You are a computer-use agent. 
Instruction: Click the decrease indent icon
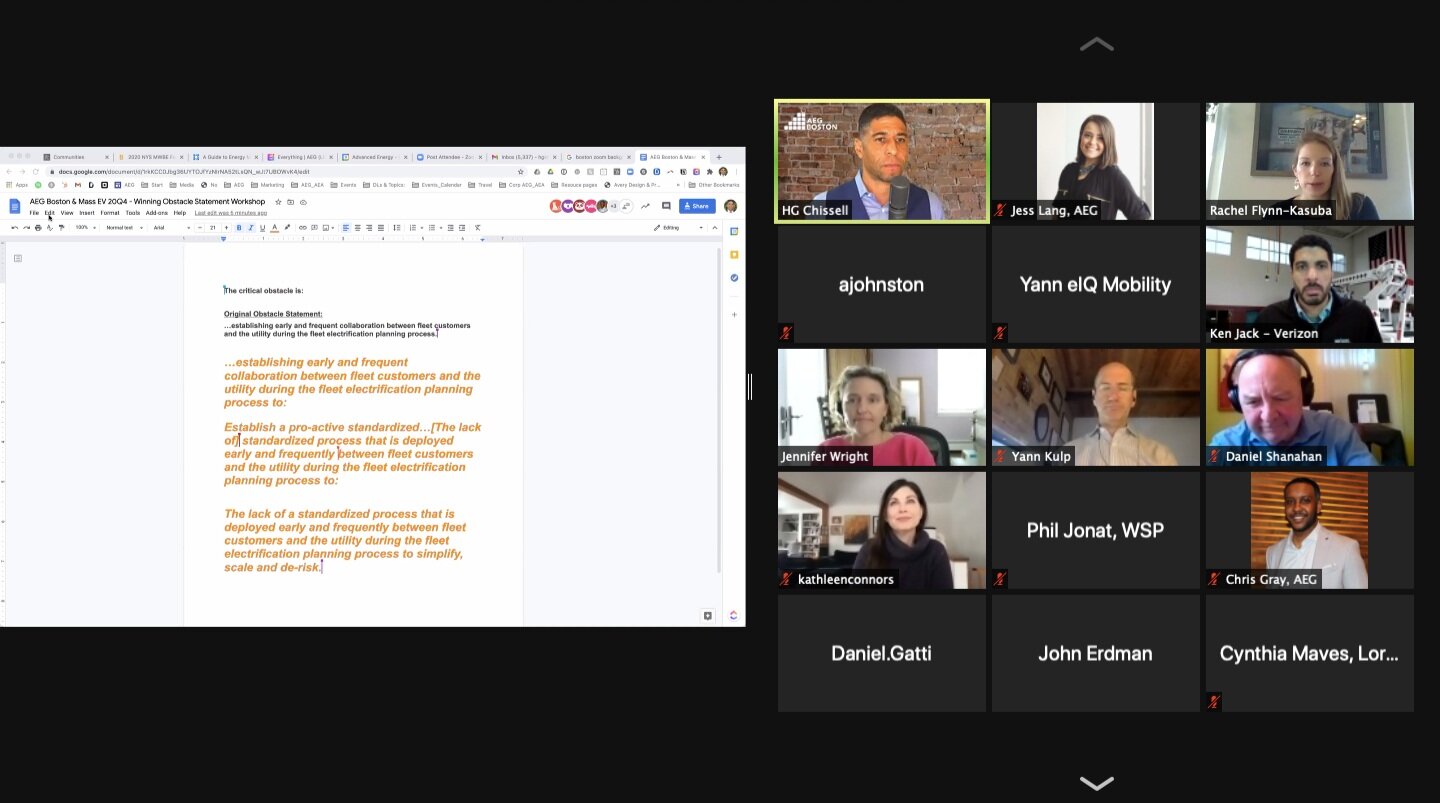450,228
